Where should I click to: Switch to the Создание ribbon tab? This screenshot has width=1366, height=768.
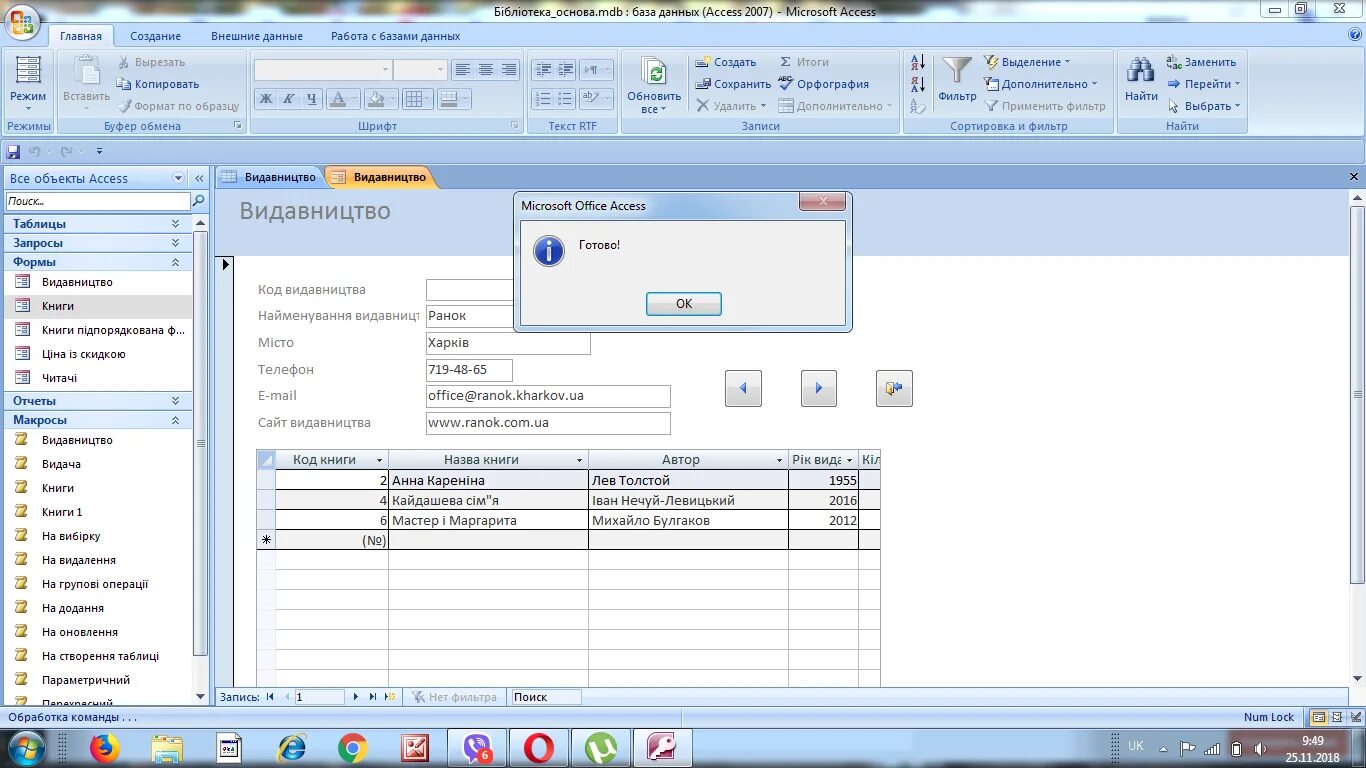[x=155, y=36]
